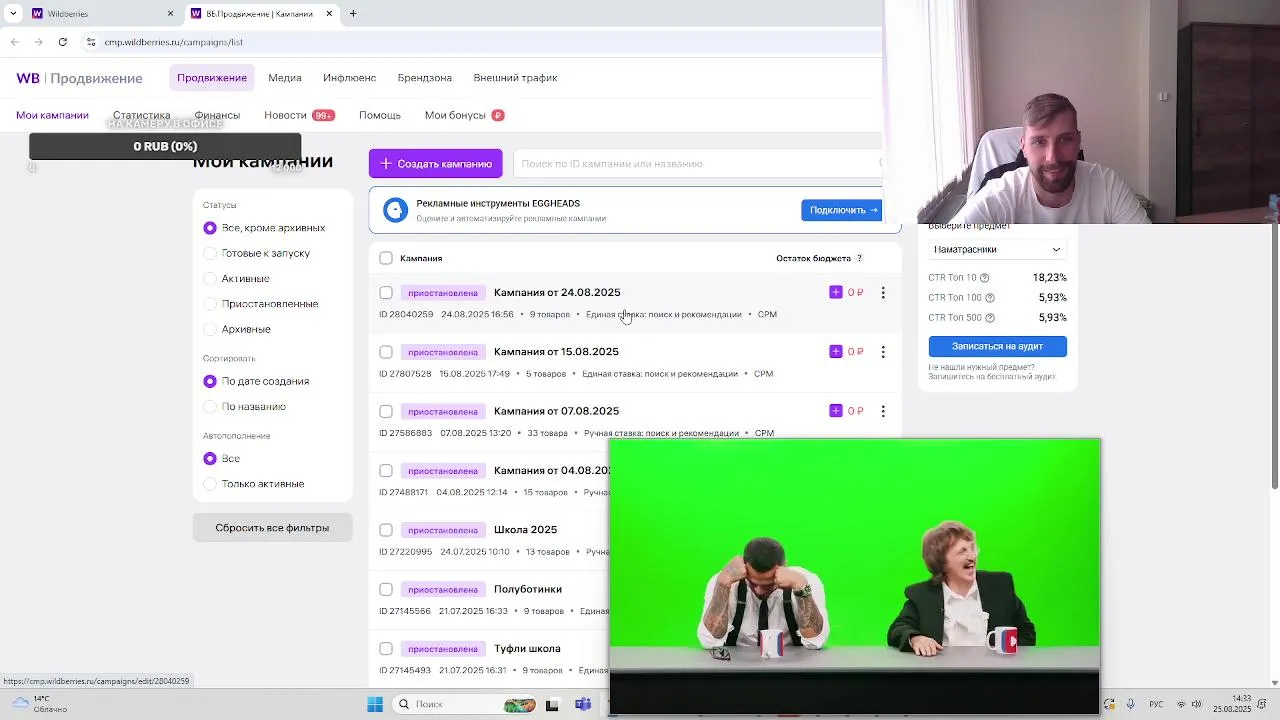This screenshot has height=720, width=1280.
Task: Open the Инфлюенс top tab
Action: click(349, 78)
